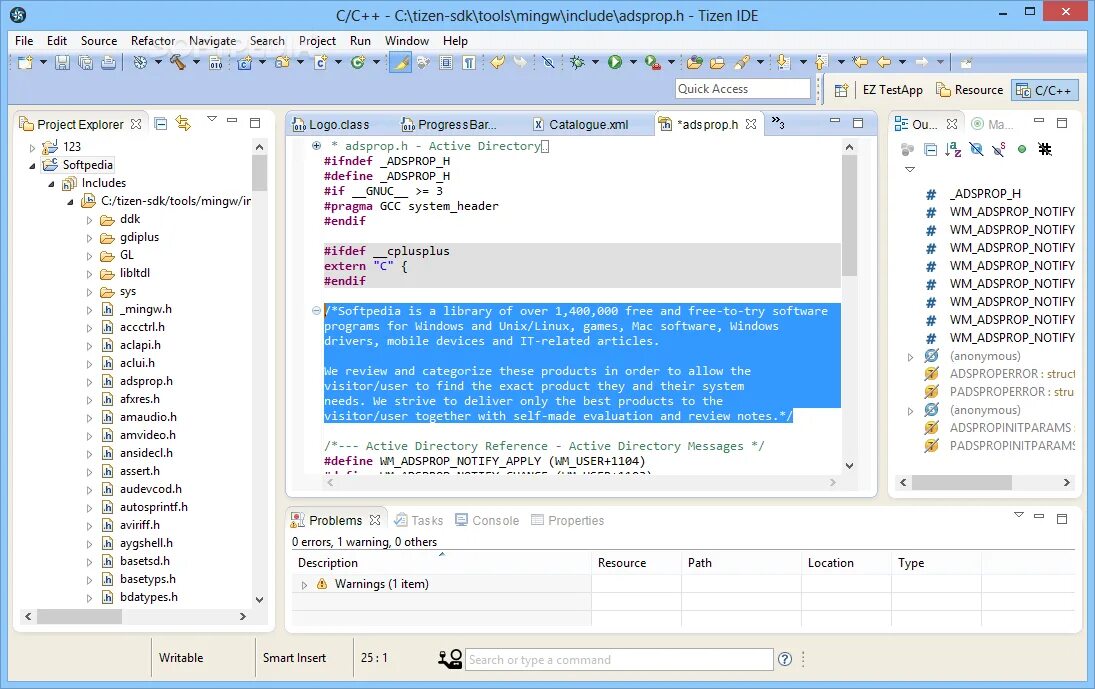This screenshot has height=689, width=1095.
Task: Click the binary 010 toolbar icon
Action: pyautogui.click(x=216, y=63)
